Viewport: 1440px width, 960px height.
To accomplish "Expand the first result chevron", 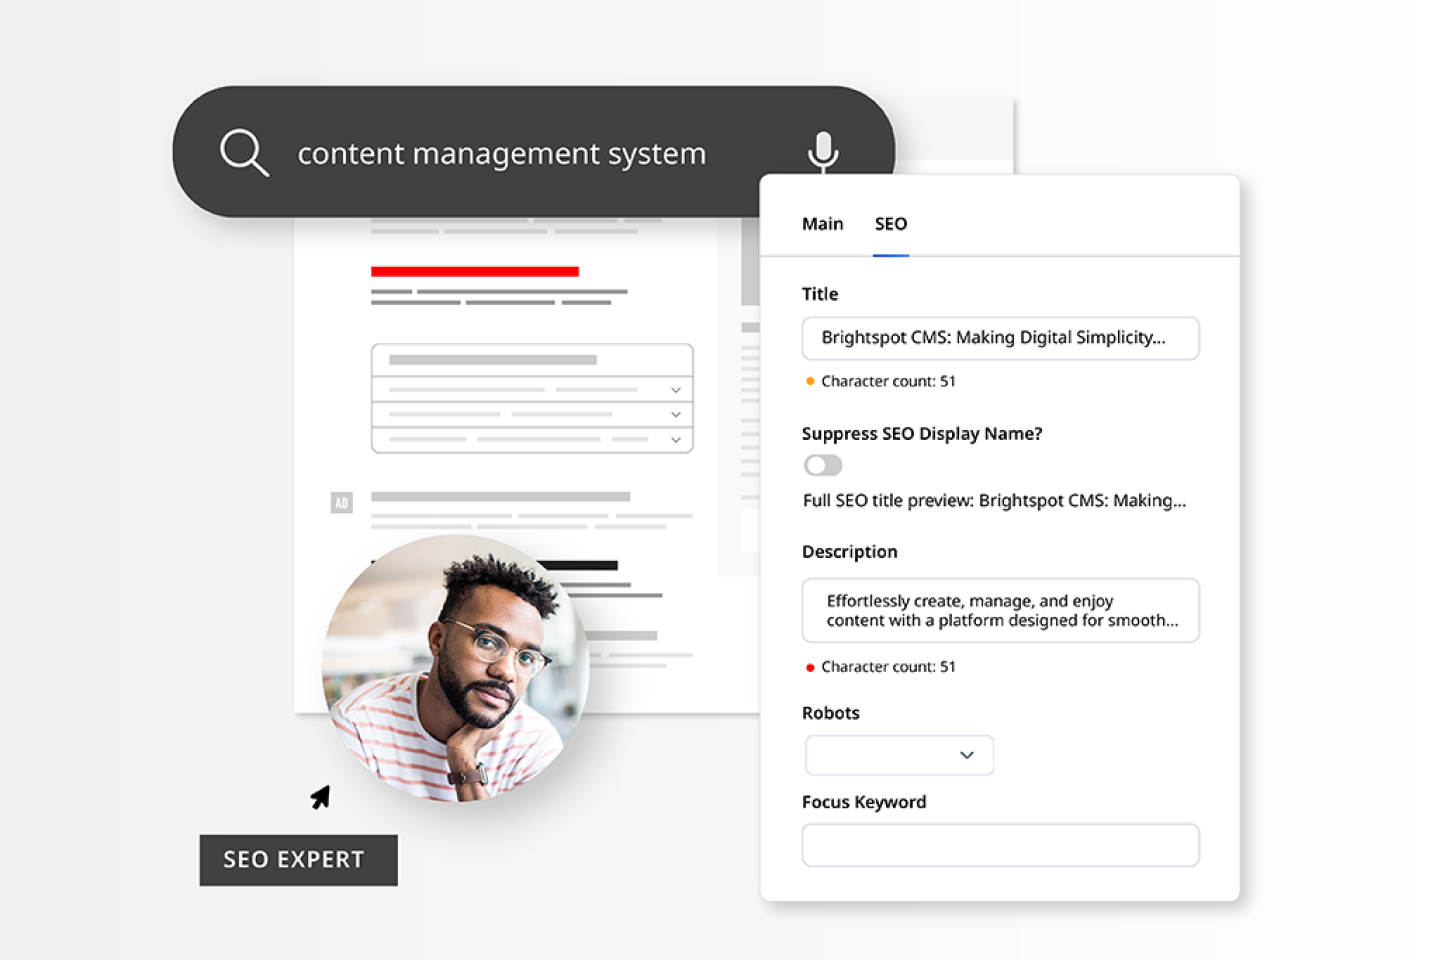I will pyautogui.click(x=675, y=388).
